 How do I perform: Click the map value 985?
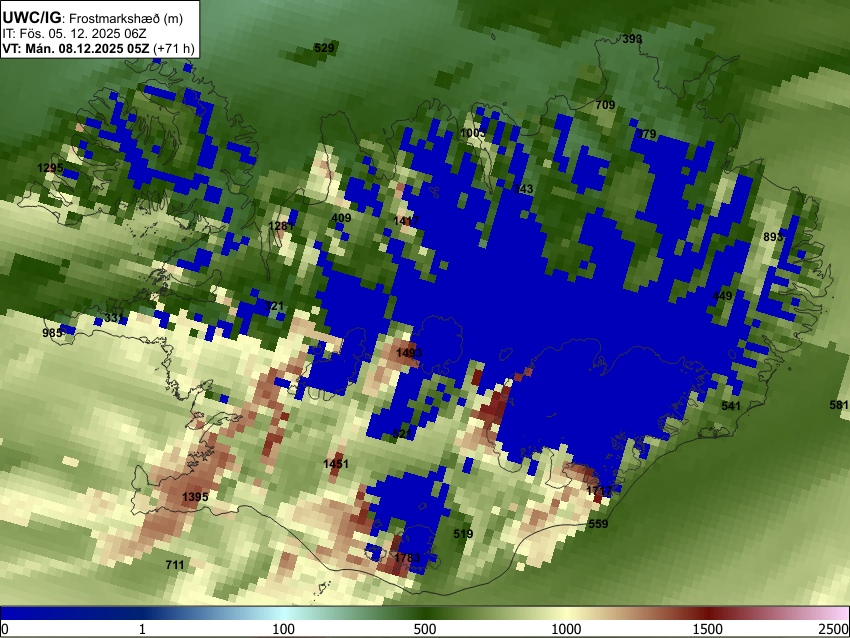point(53,333)
